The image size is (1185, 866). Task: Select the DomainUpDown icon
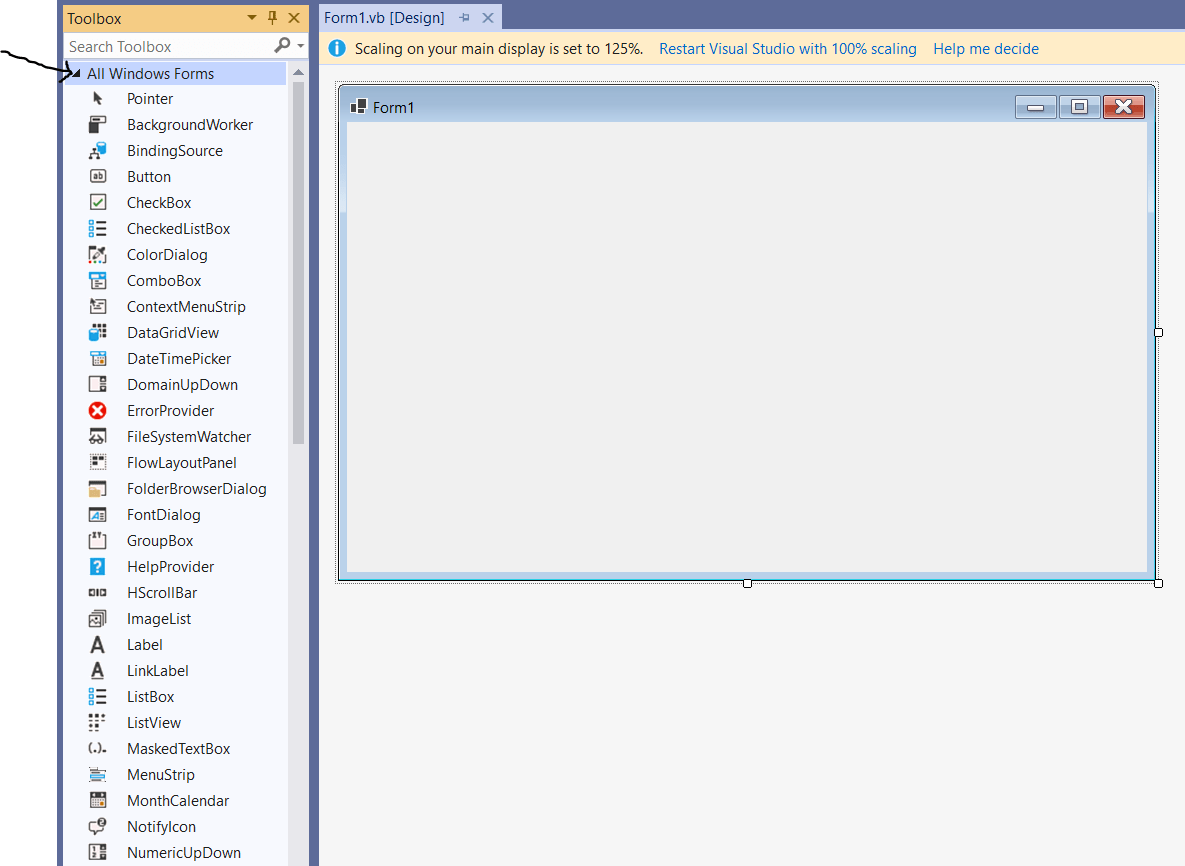coord(97,385)
